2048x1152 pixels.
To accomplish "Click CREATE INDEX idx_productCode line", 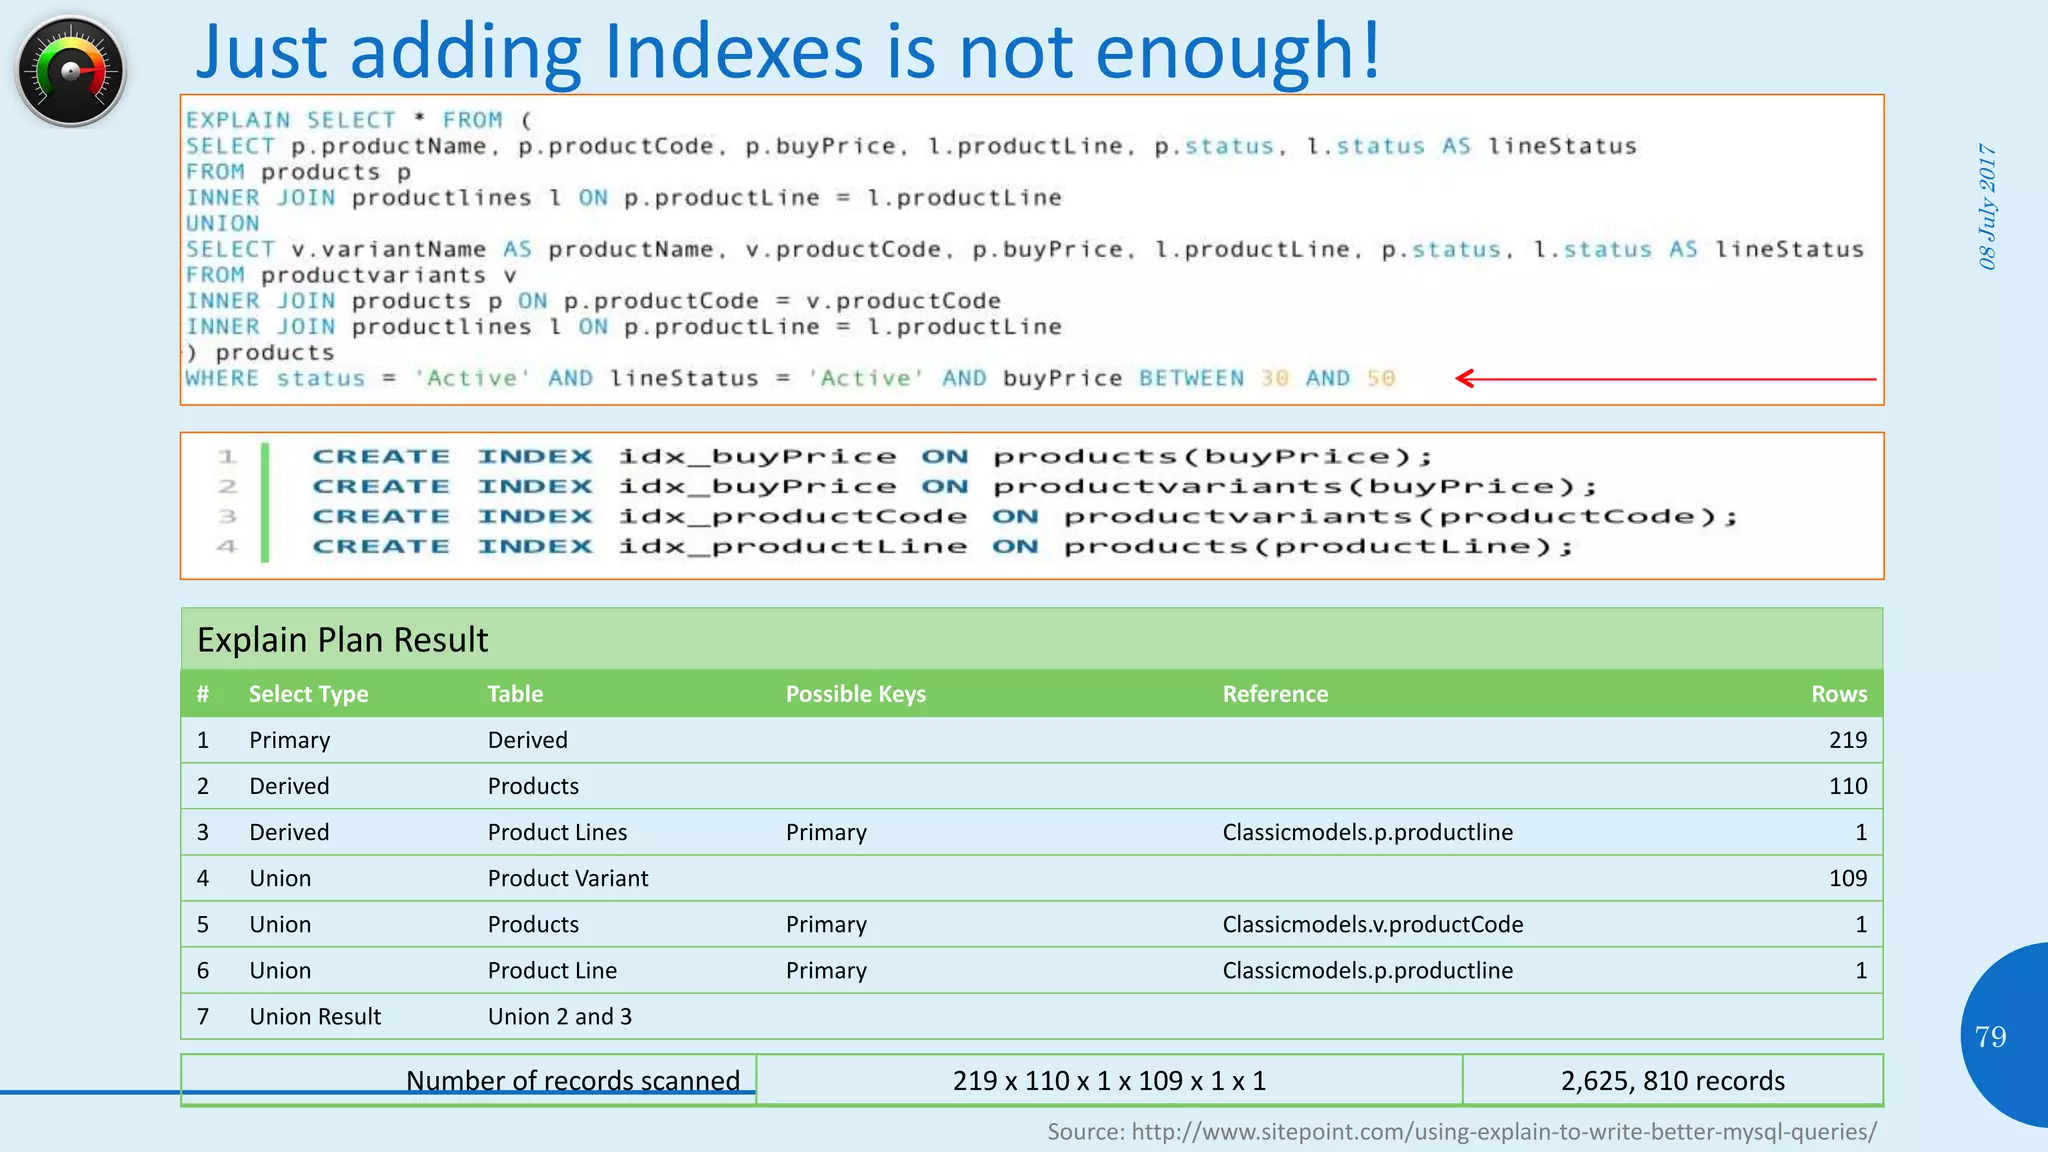I will [1025, 516].
